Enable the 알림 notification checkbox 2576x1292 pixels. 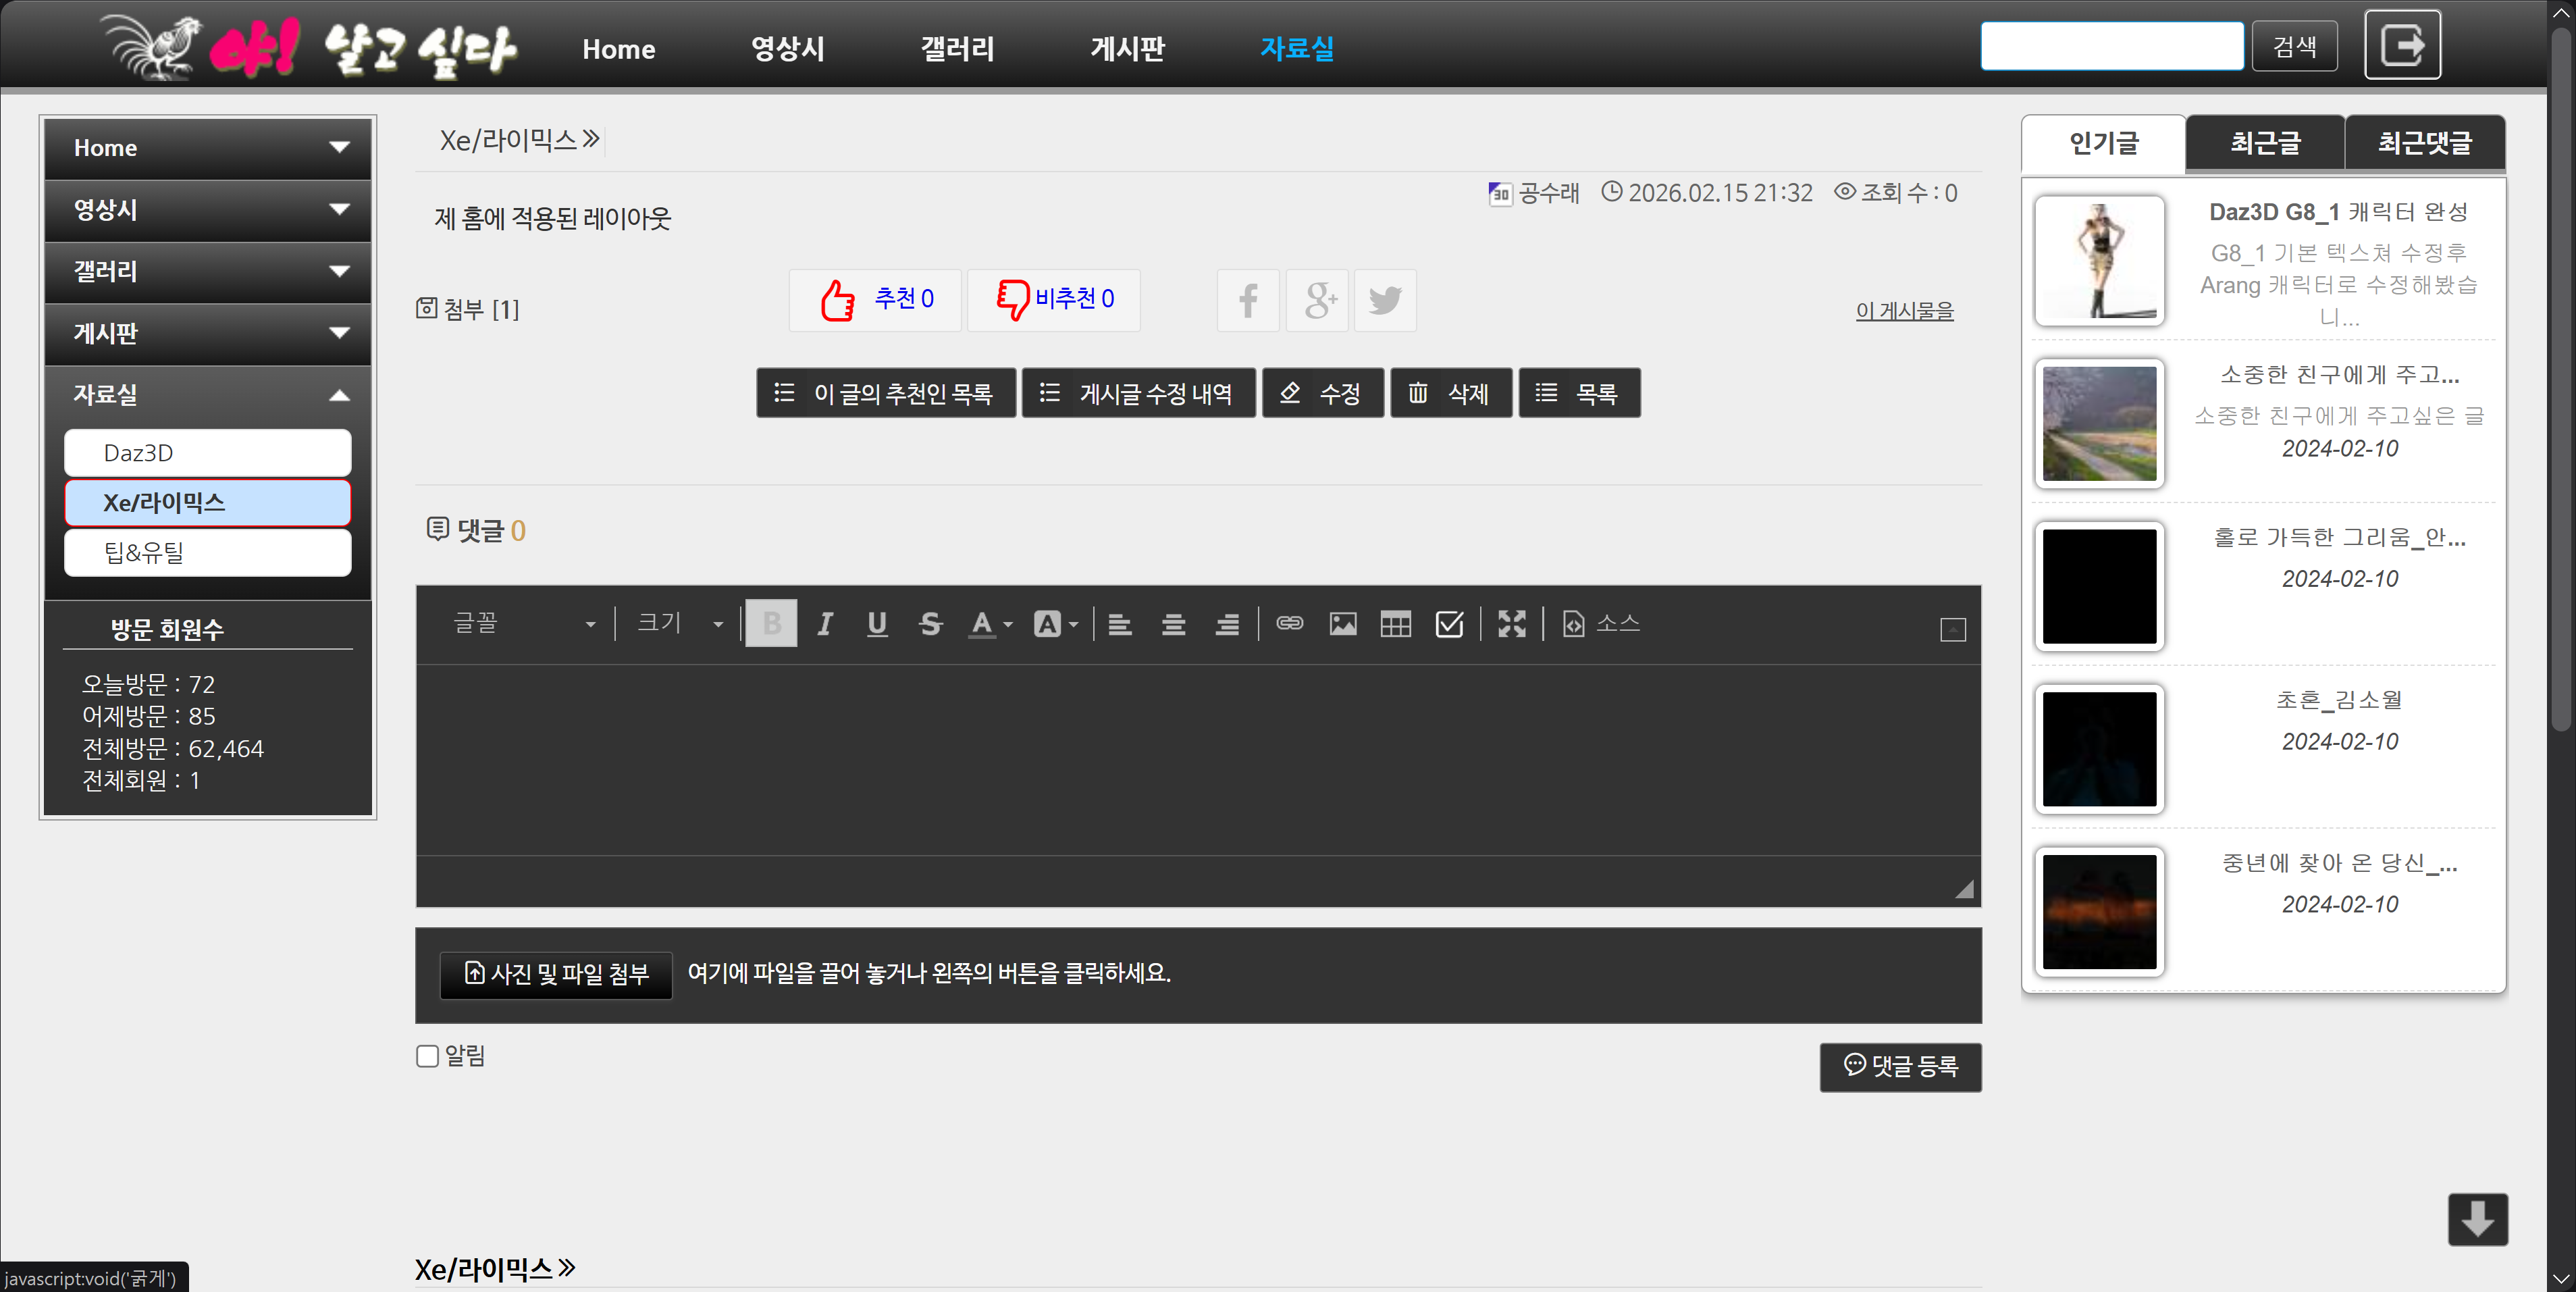427,1055
